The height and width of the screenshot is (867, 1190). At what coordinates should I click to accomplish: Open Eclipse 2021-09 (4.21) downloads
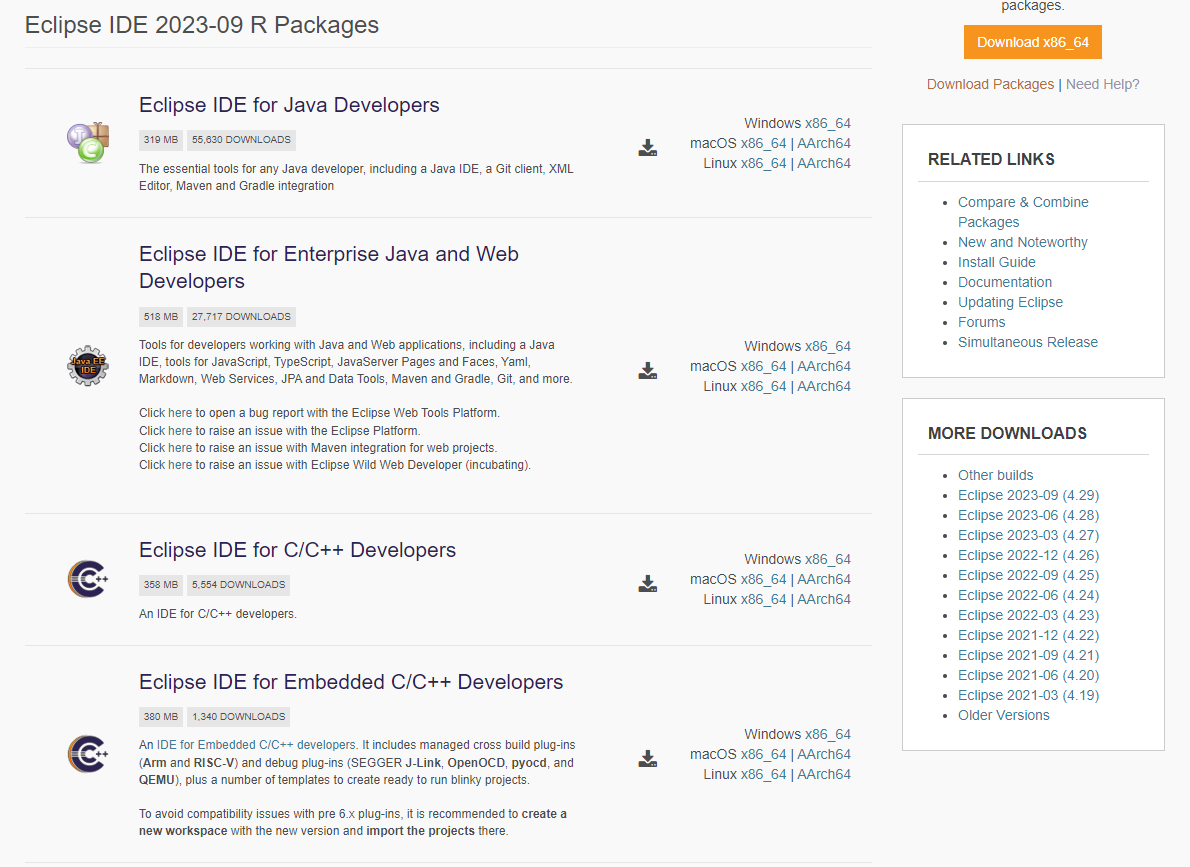[x=1028, y=655]
